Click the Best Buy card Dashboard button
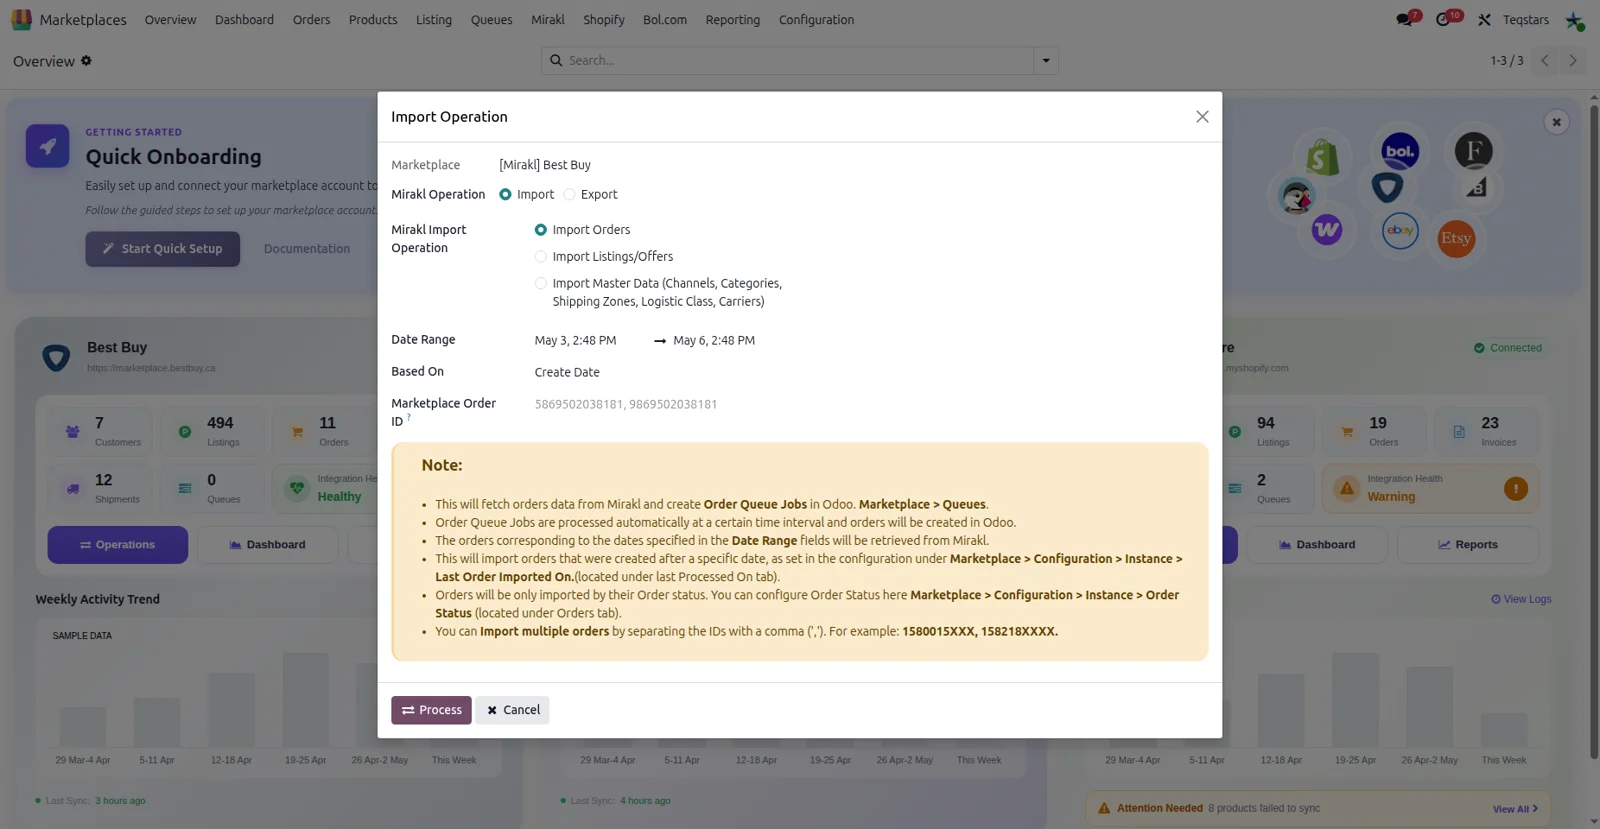The height and width of the screenshot is (829, 1600). 267,545
